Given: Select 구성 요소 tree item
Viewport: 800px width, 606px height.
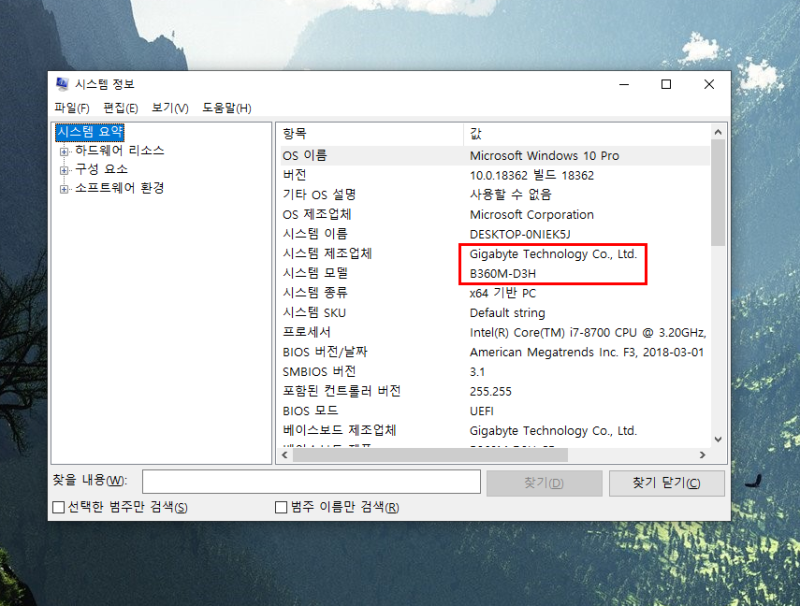Looking at the screenshot, I should click(x=101, y=169).
